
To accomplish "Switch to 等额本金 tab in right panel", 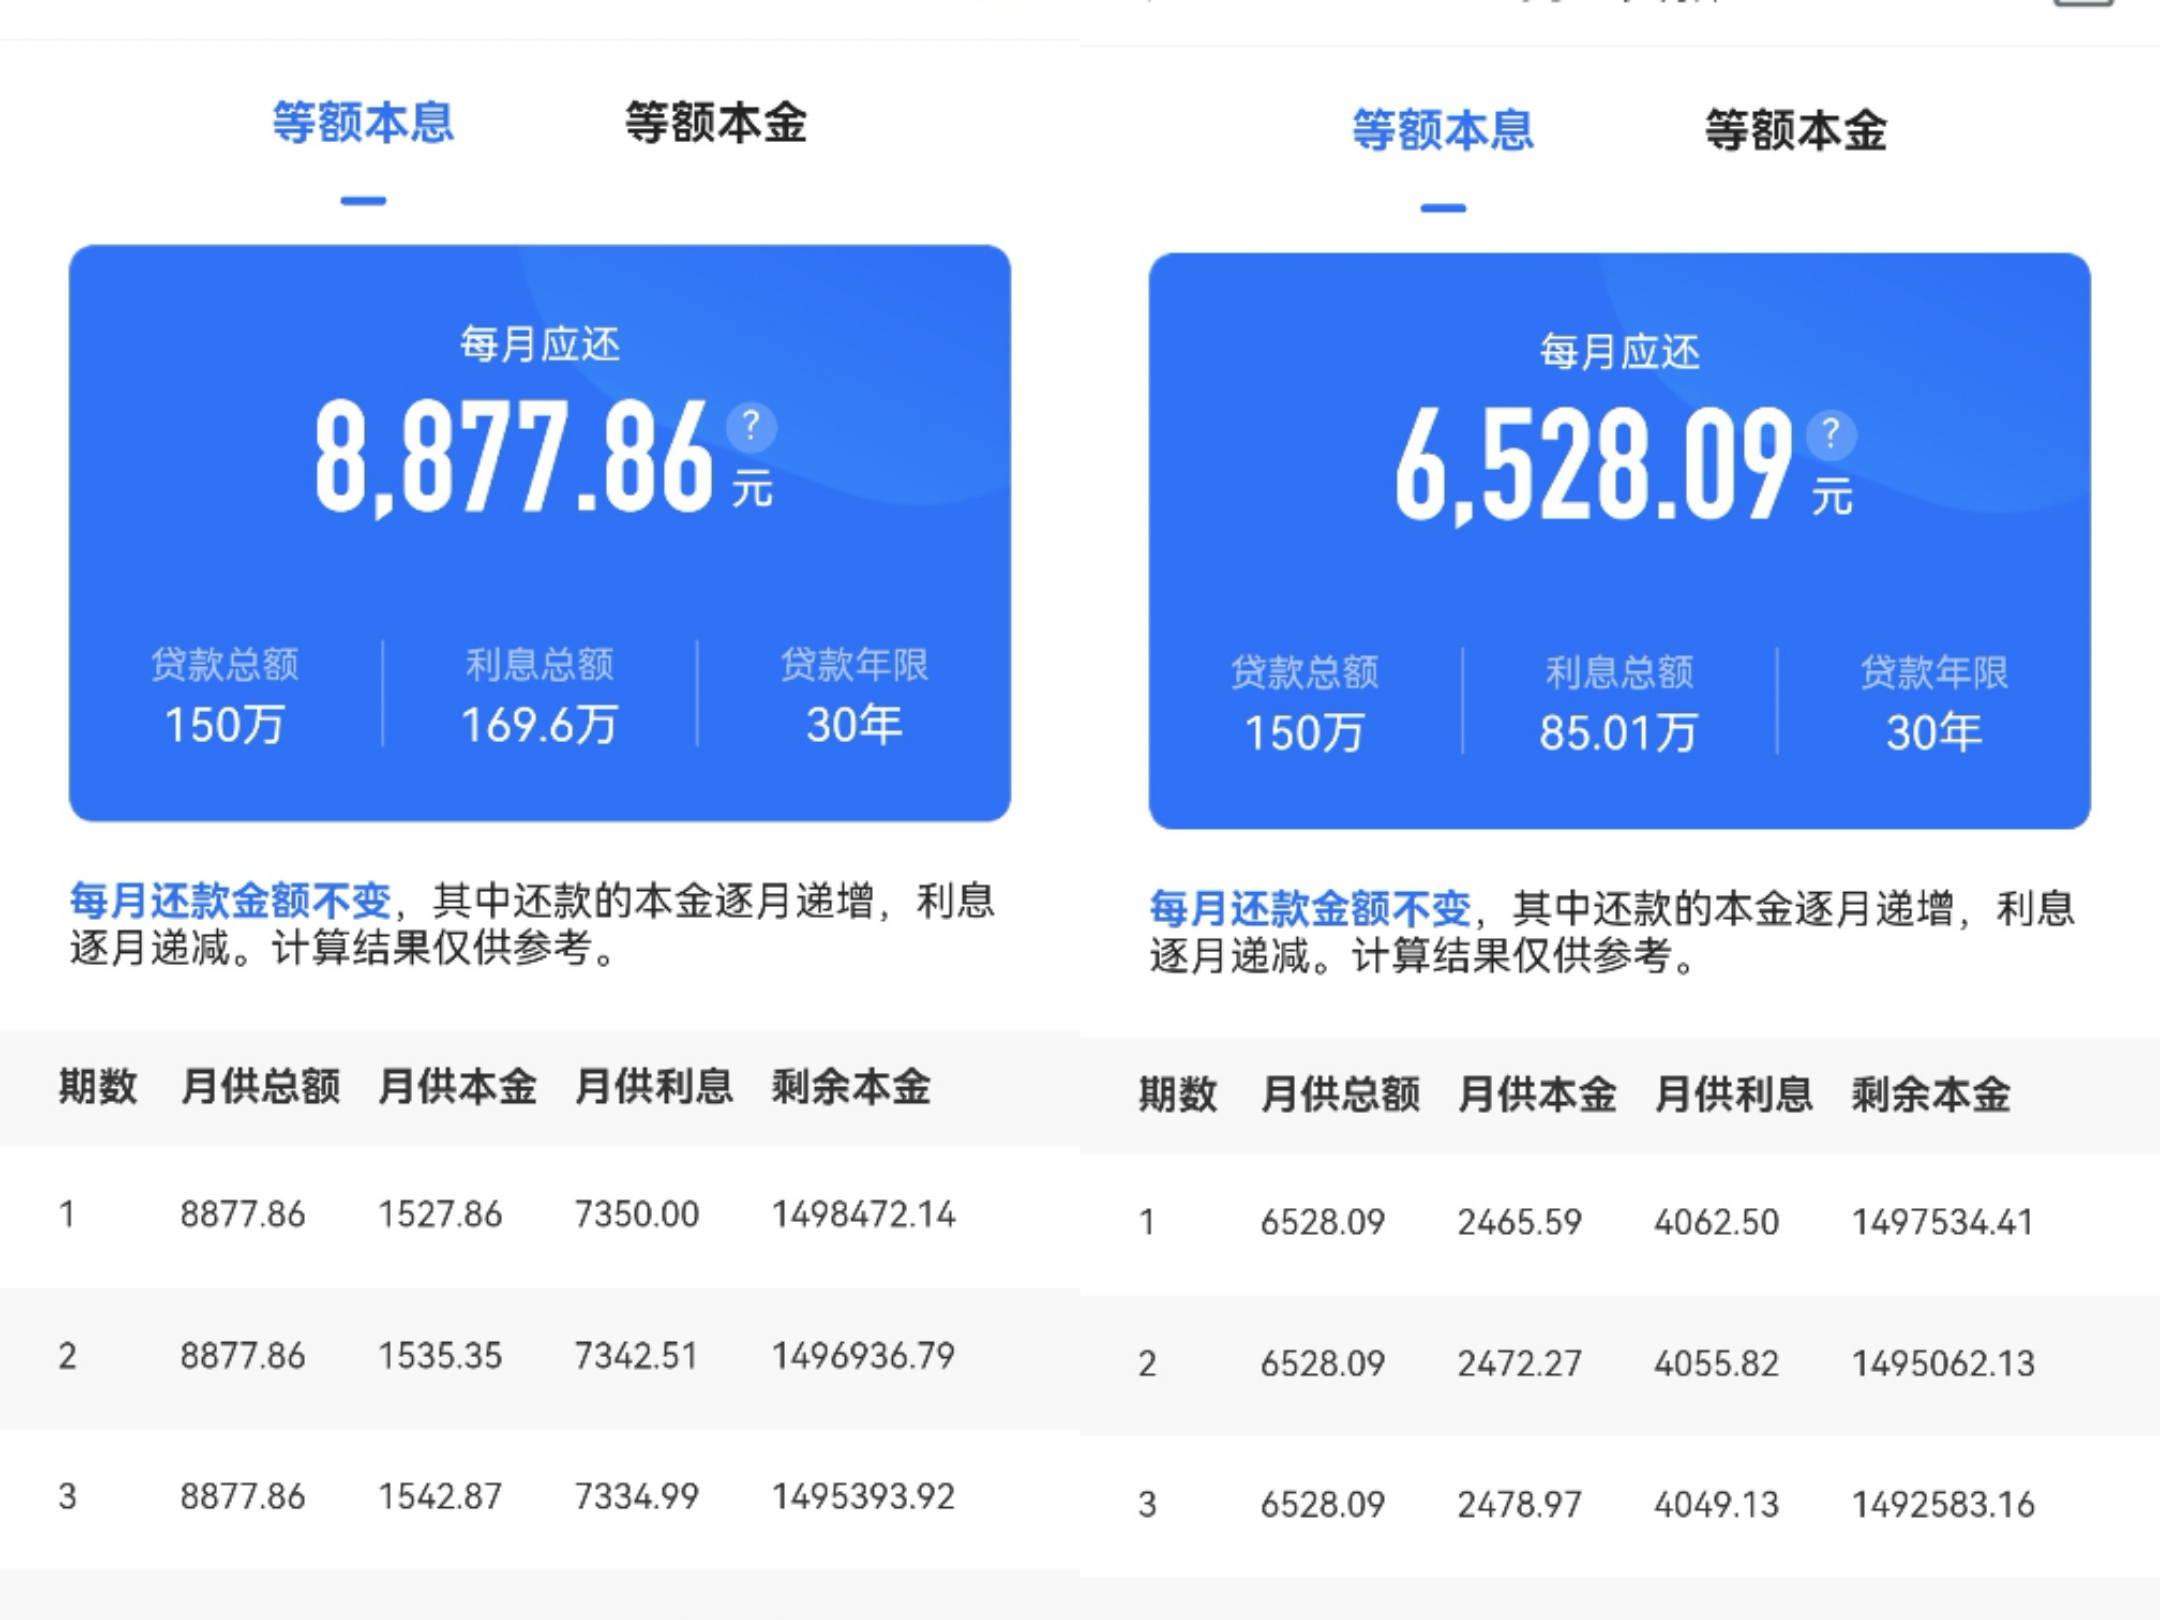I will (x=1796, y=130).
